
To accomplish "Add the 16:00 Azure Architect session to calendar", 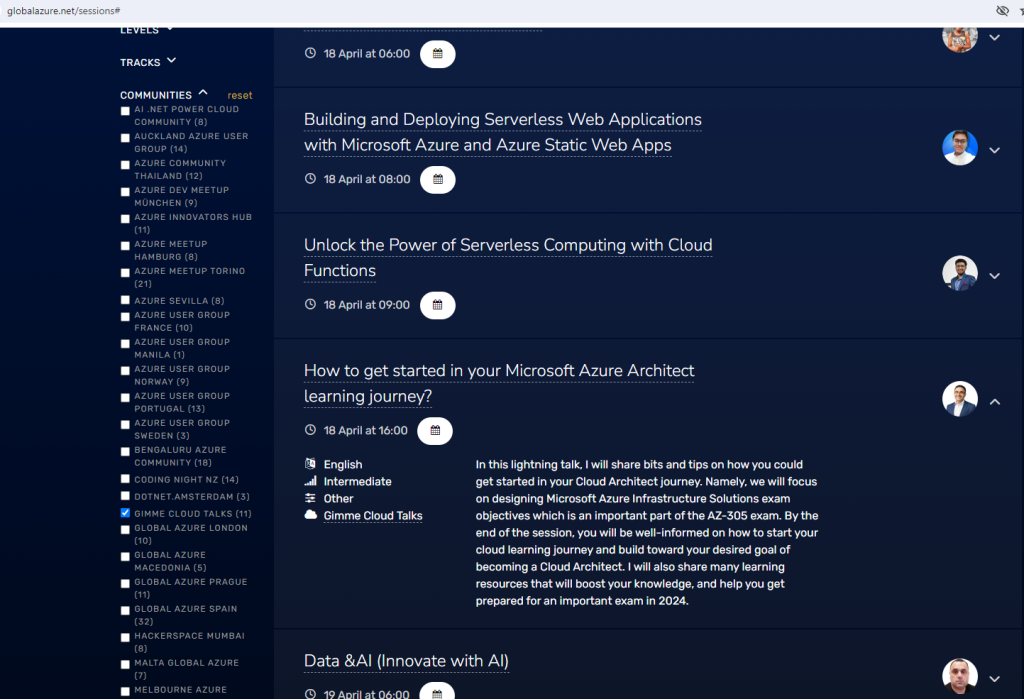I will click(434, 431).
